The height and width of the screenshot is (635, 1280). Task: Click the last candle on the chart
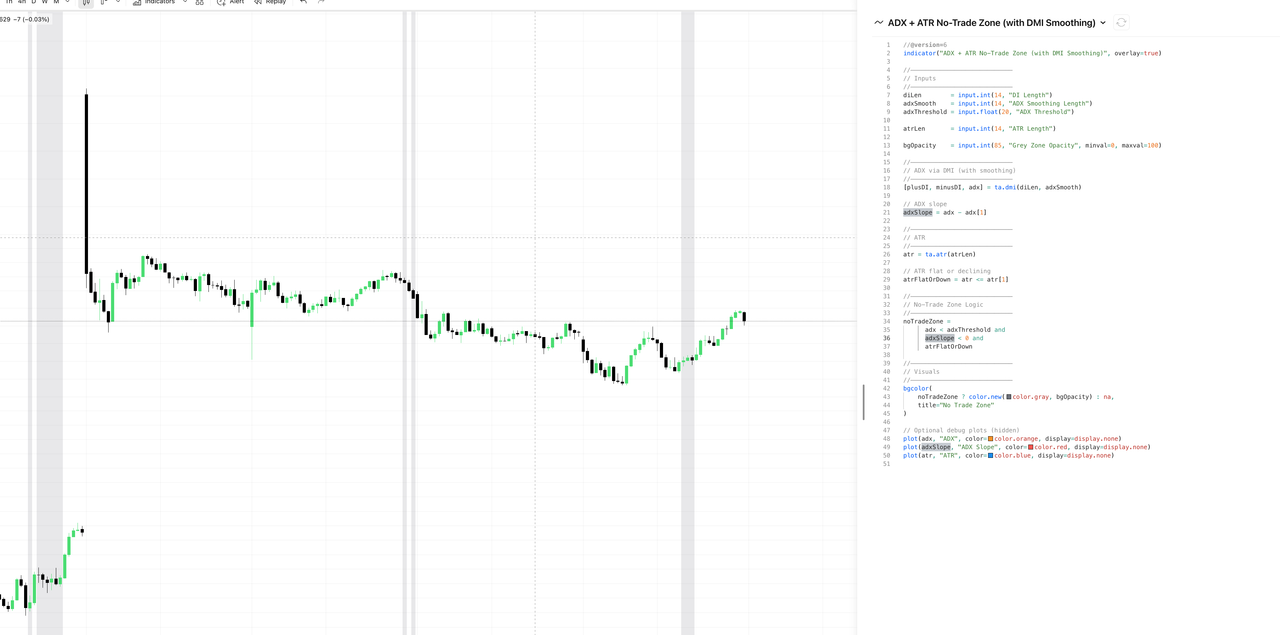(744, 318)
